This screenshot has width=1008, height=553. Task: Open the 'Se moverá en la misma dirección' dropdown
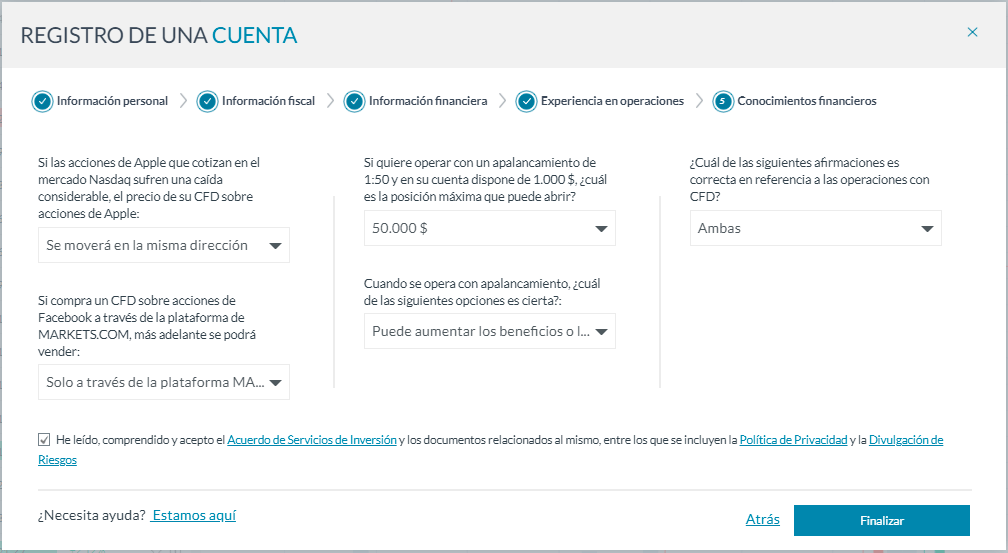(x=164, y=245)
